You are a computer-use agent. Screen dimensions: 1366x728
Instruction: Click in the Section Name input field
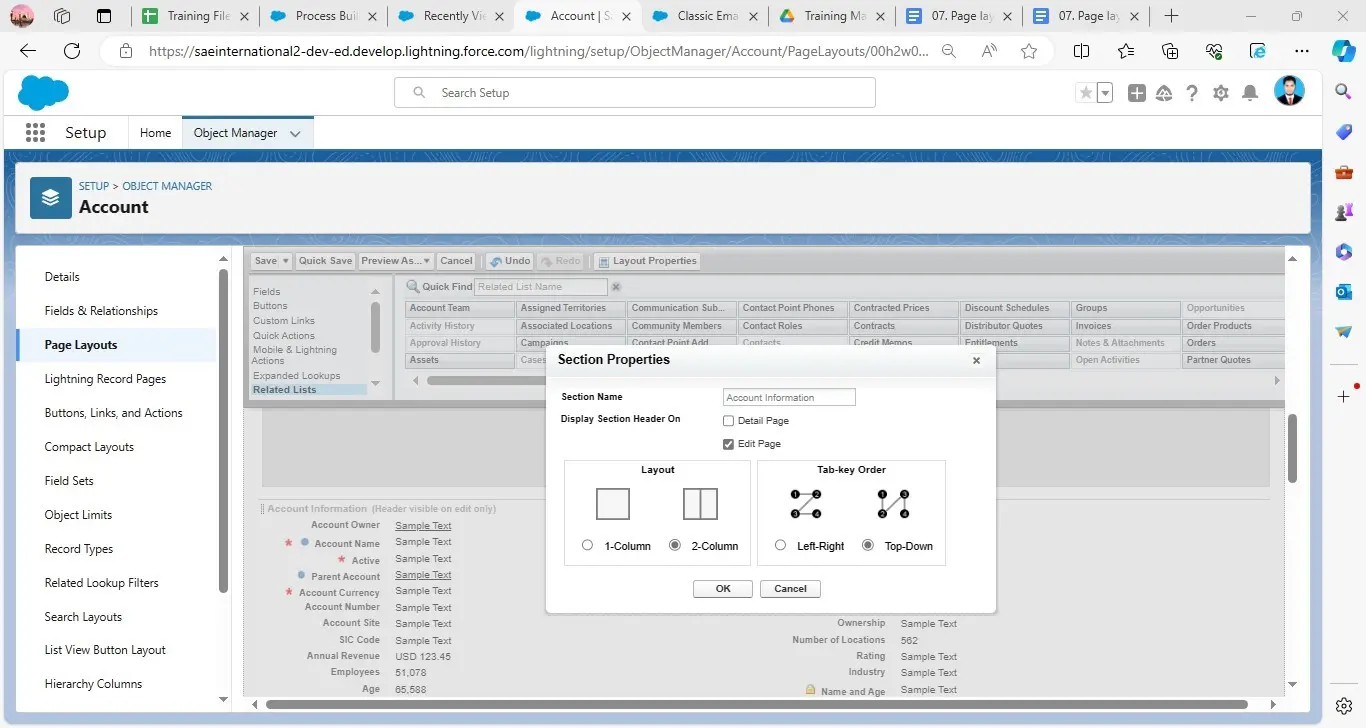(x=789, y=398)
